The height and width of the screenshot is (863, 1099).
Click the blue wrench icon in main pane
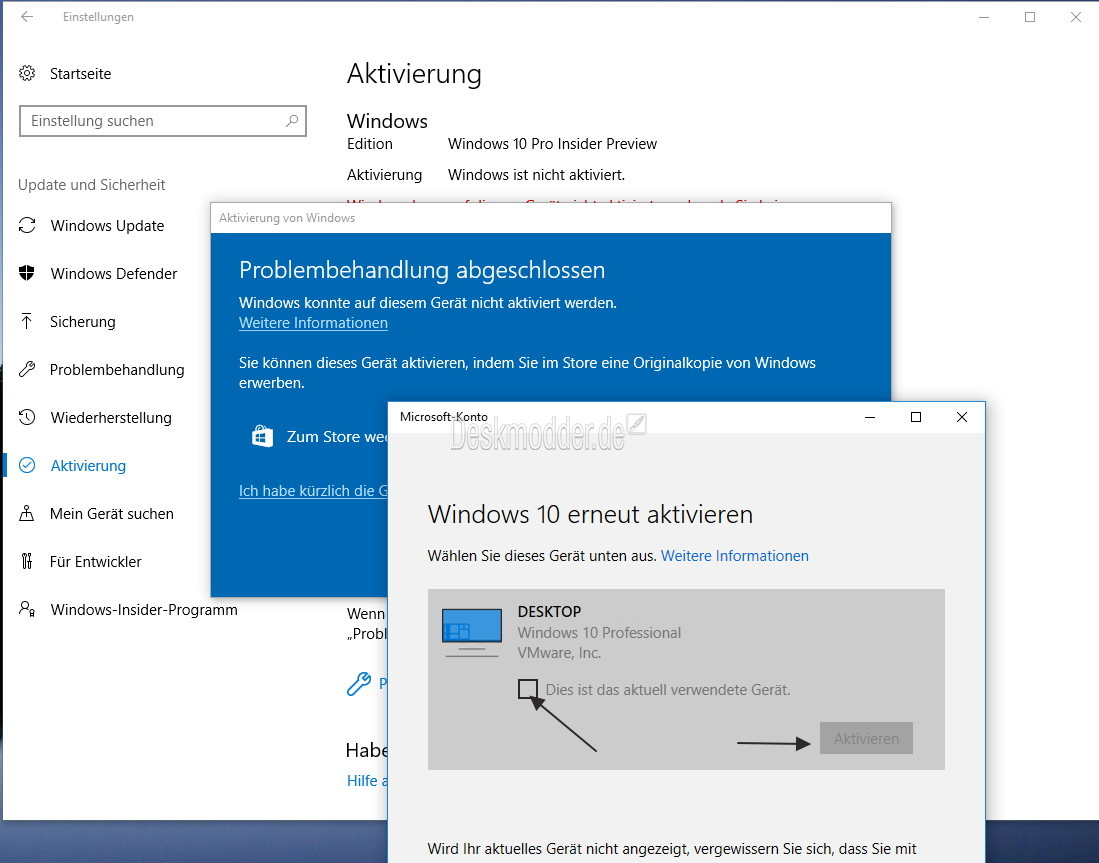pos(359,684)
